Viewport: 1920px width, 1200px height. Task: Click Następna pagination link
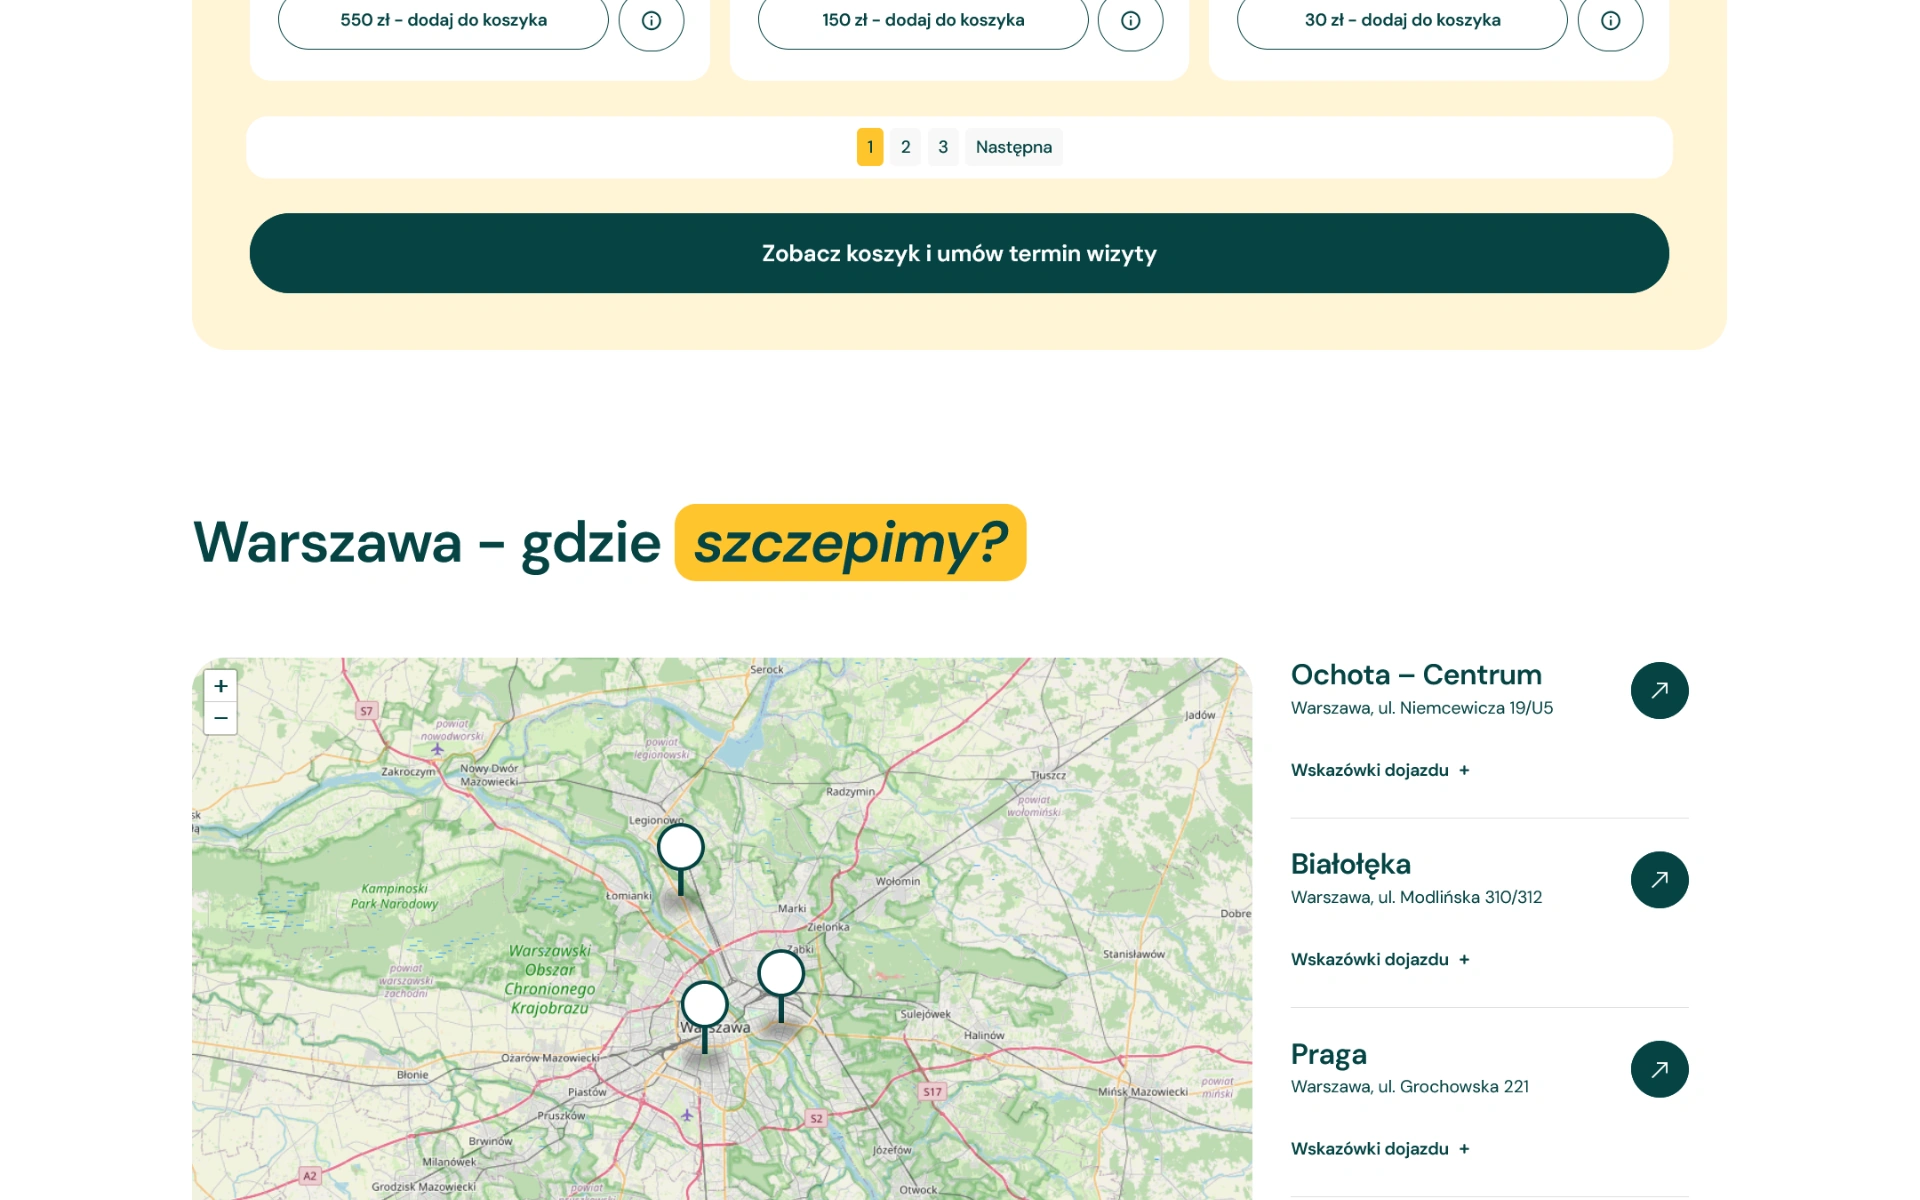[x=1013, y=147]
